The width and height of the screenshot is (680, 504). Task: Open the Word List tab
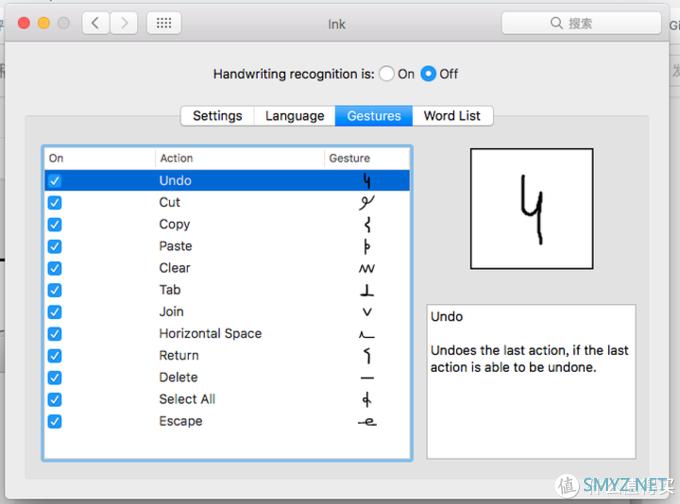[452, 116]
